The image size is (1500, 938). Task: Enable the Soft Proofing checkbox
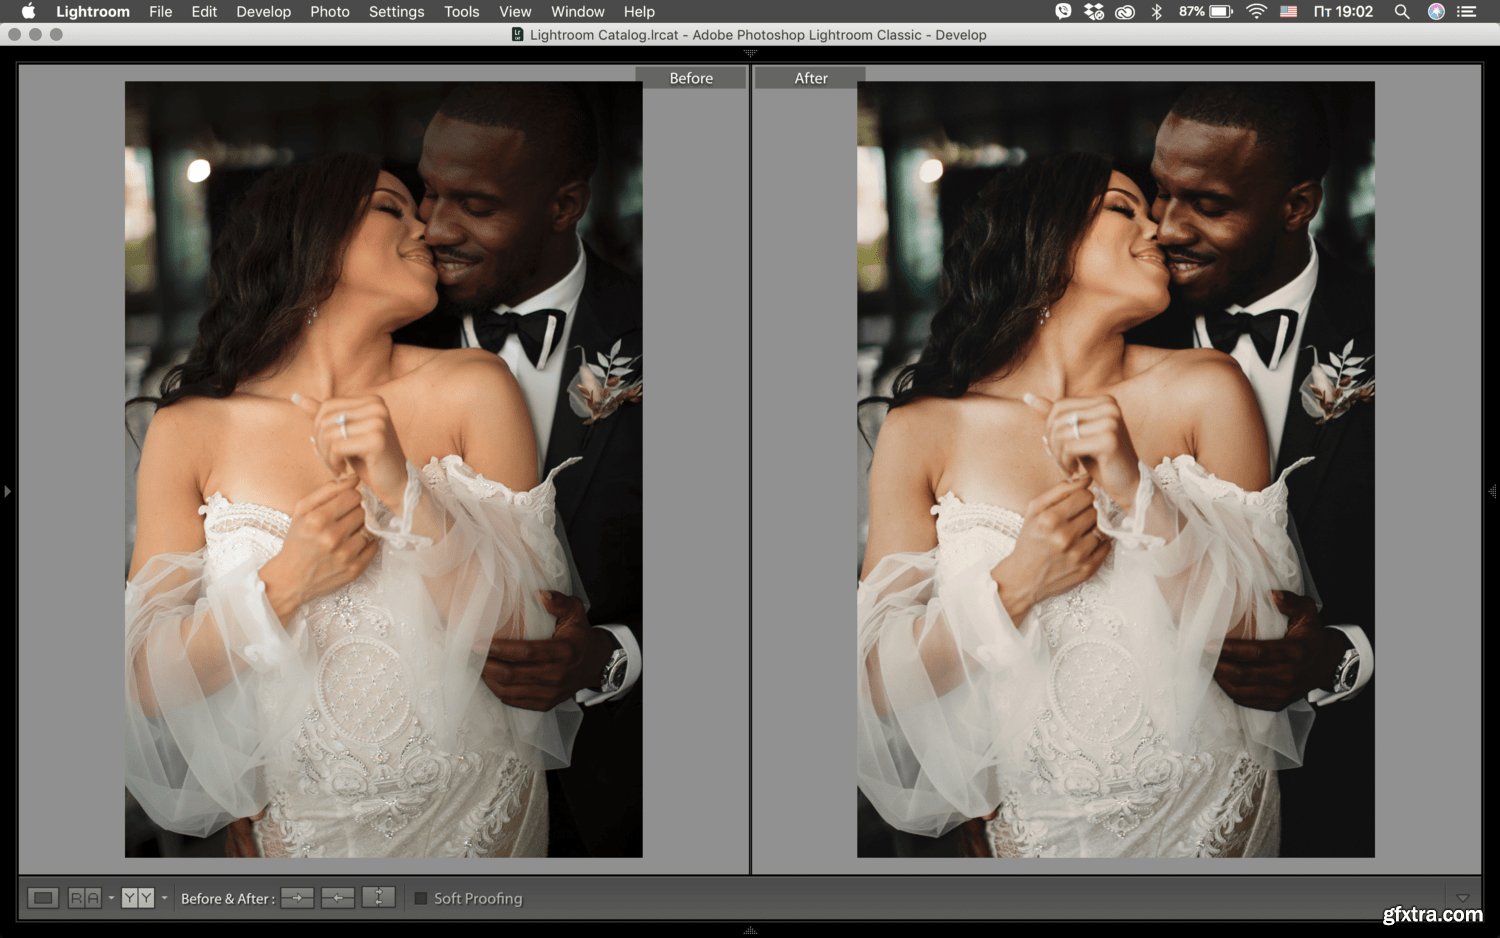pyautogui.click(x=421, y=899)
